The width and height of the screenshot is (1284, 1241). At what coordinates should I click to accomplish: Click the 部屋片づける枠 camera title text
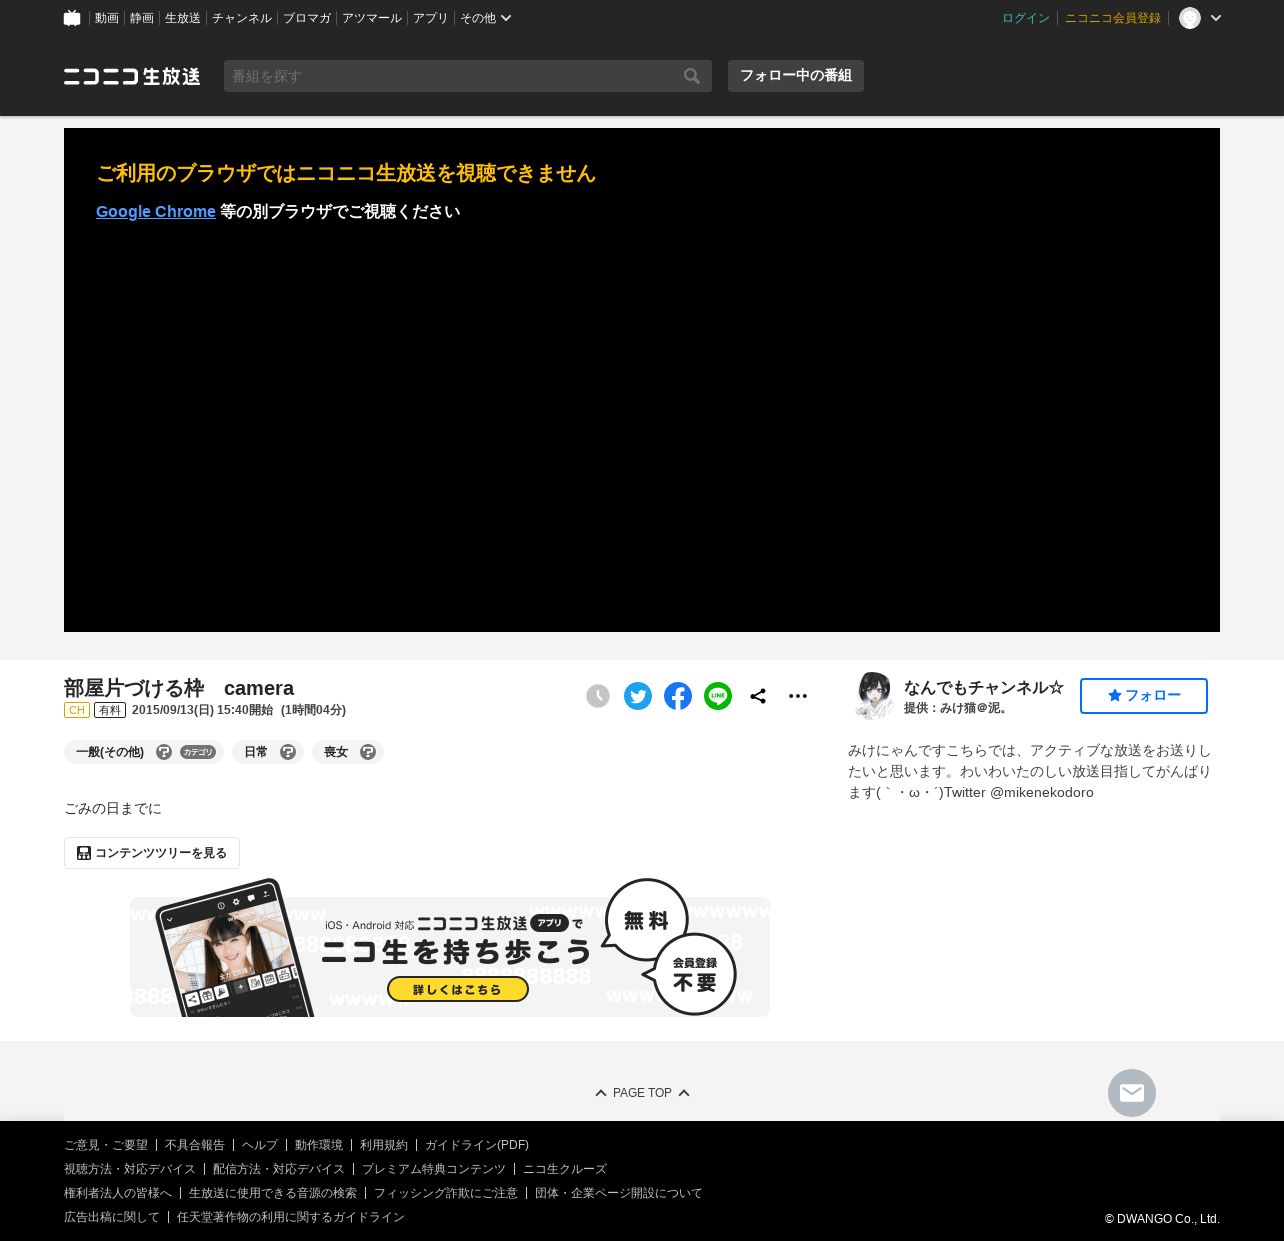[179, 688]
